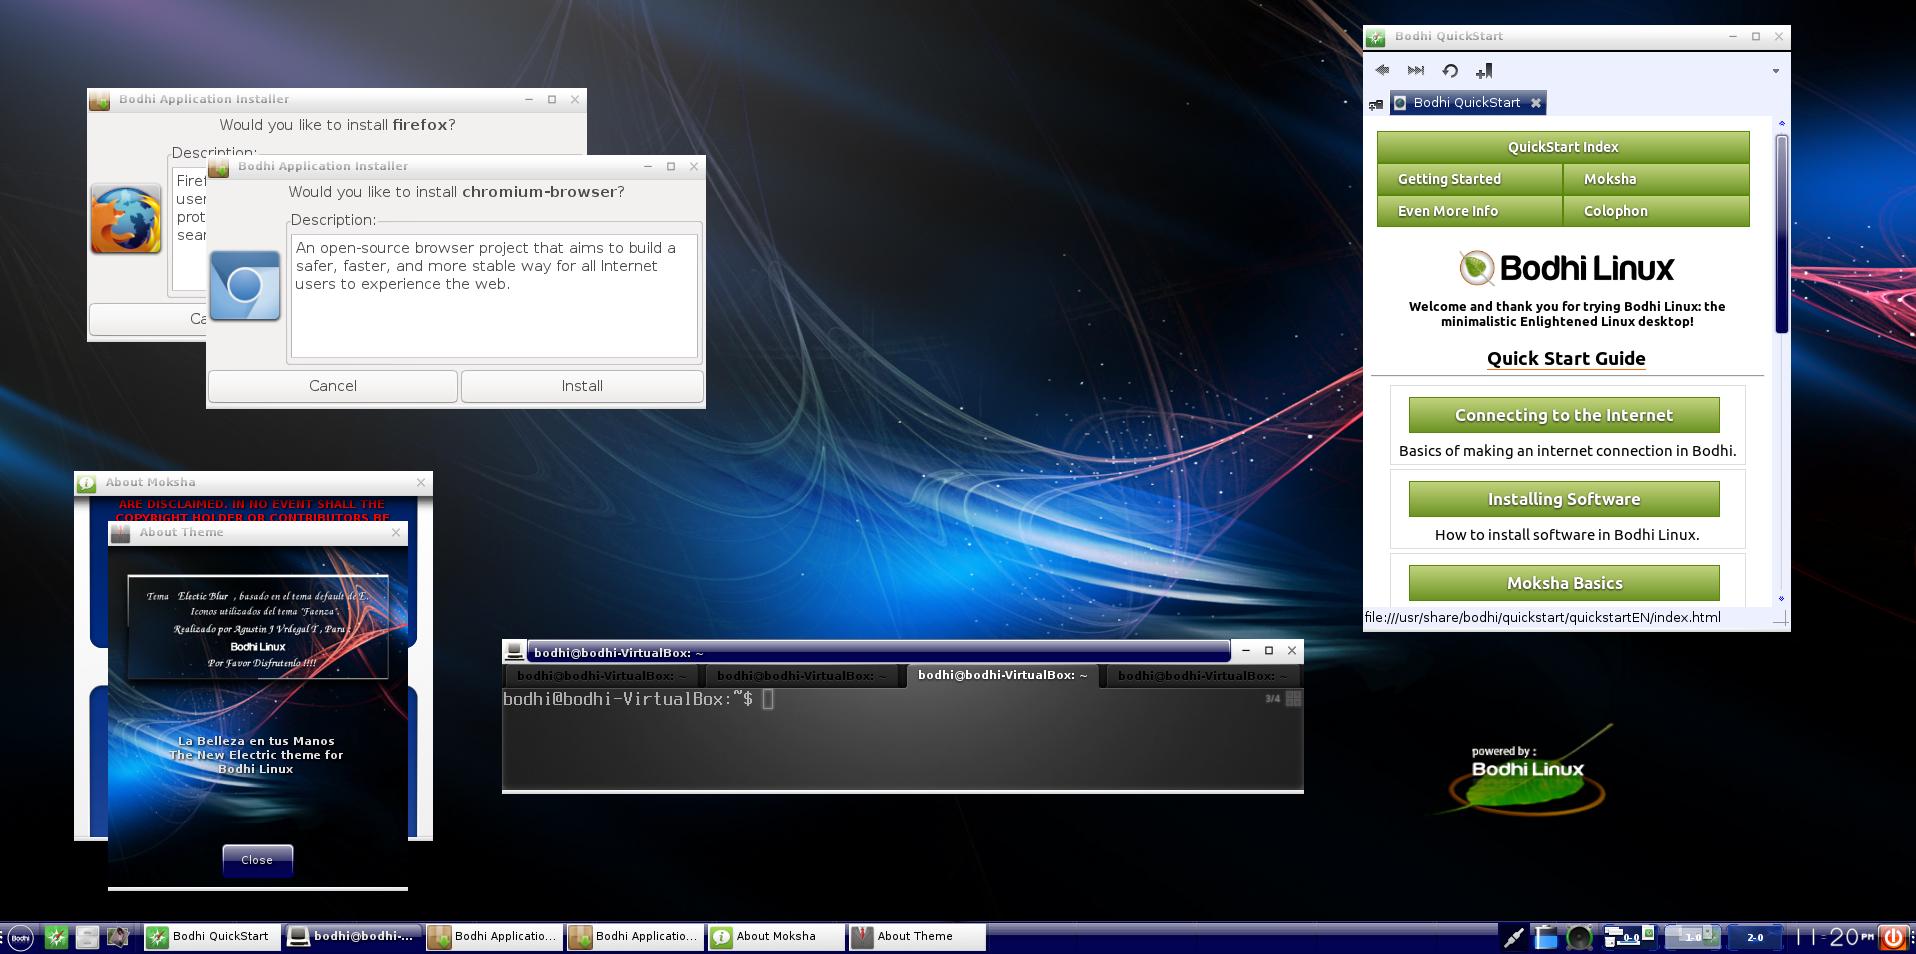
Task: Click the terminal command prompt area
Action: click(x=902, y=740)
